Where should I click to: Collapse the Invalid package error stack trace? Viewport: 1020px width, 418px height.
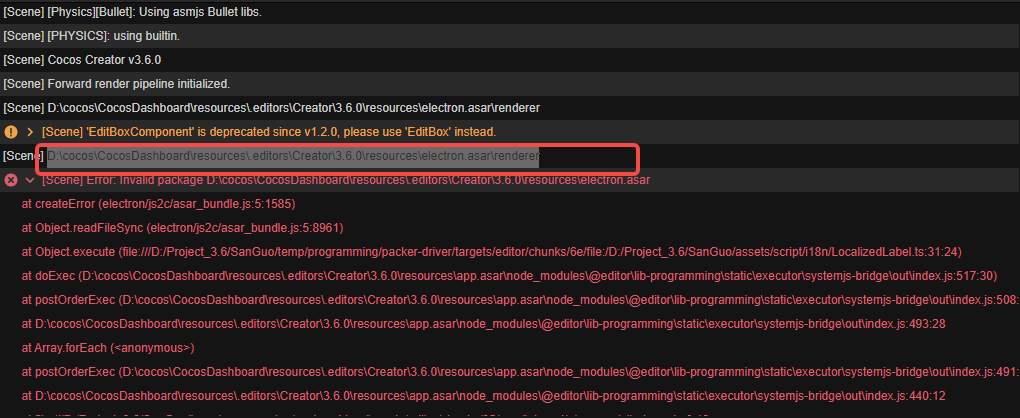(x=30, y=180)
